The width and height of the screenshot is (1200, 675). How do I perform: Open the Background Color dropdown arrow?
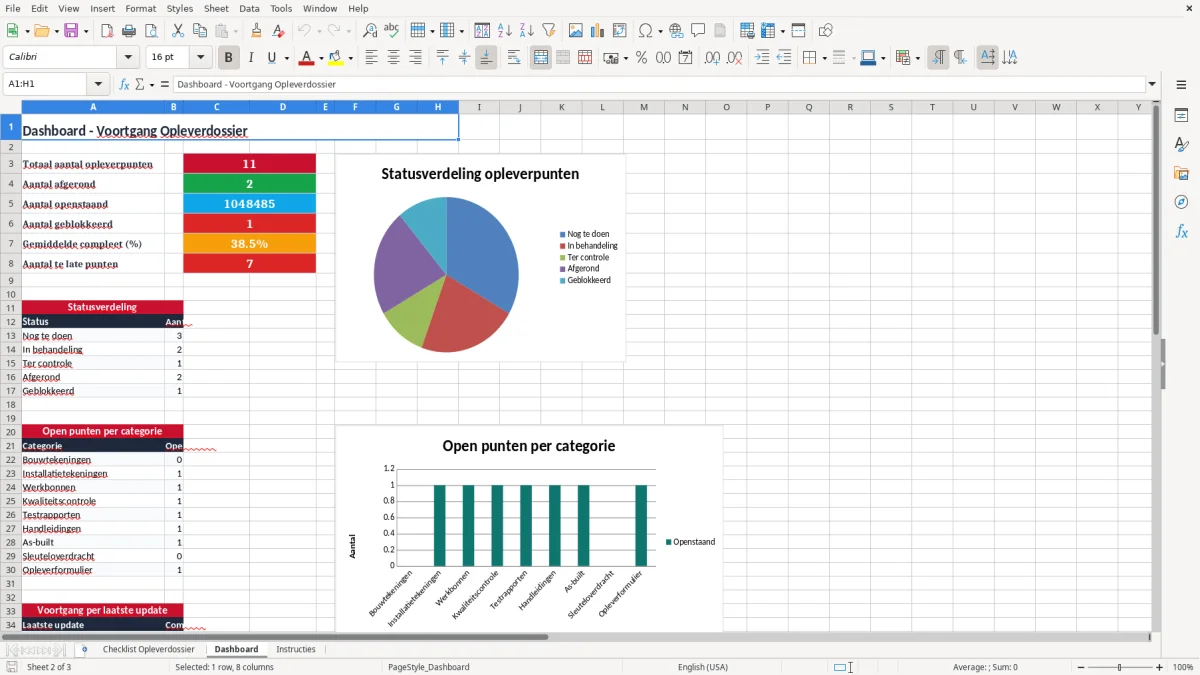pyautogui.click(x=349, y=58)
